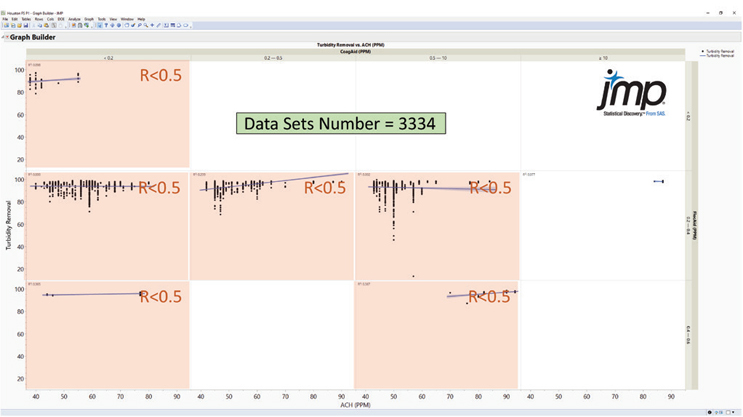Click the Data Sets Number text box
Image resolution: width=743 pixels, height=417 pixels.
[340, 124]
